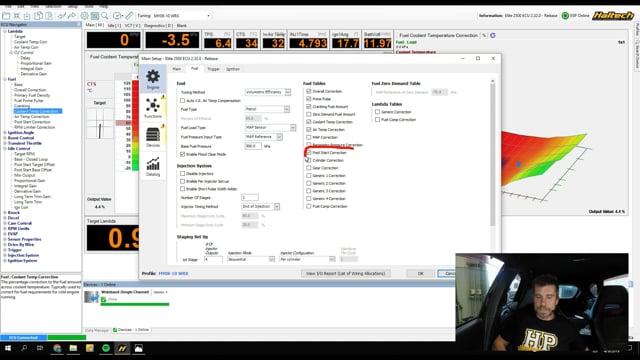Open the Diagnostics [D] page tab
This screenshot has width=640, height=360.
pyautogui.click(x=158, y=25)
